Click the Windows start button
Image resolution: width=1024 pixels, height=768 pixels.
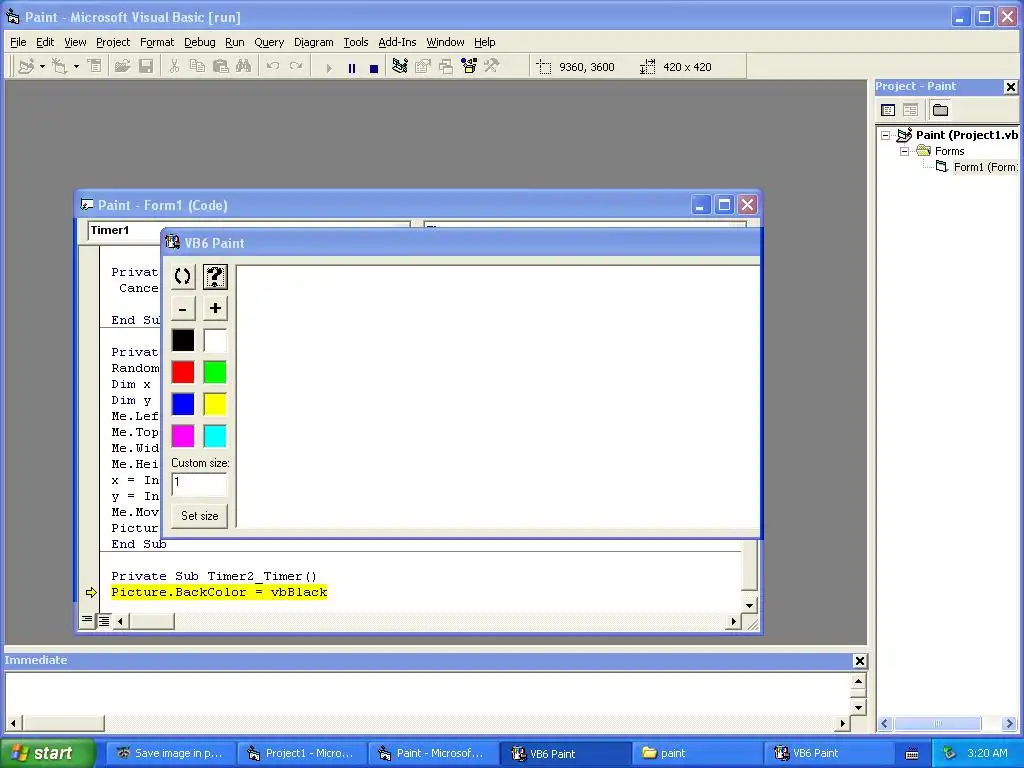[47, 753]
